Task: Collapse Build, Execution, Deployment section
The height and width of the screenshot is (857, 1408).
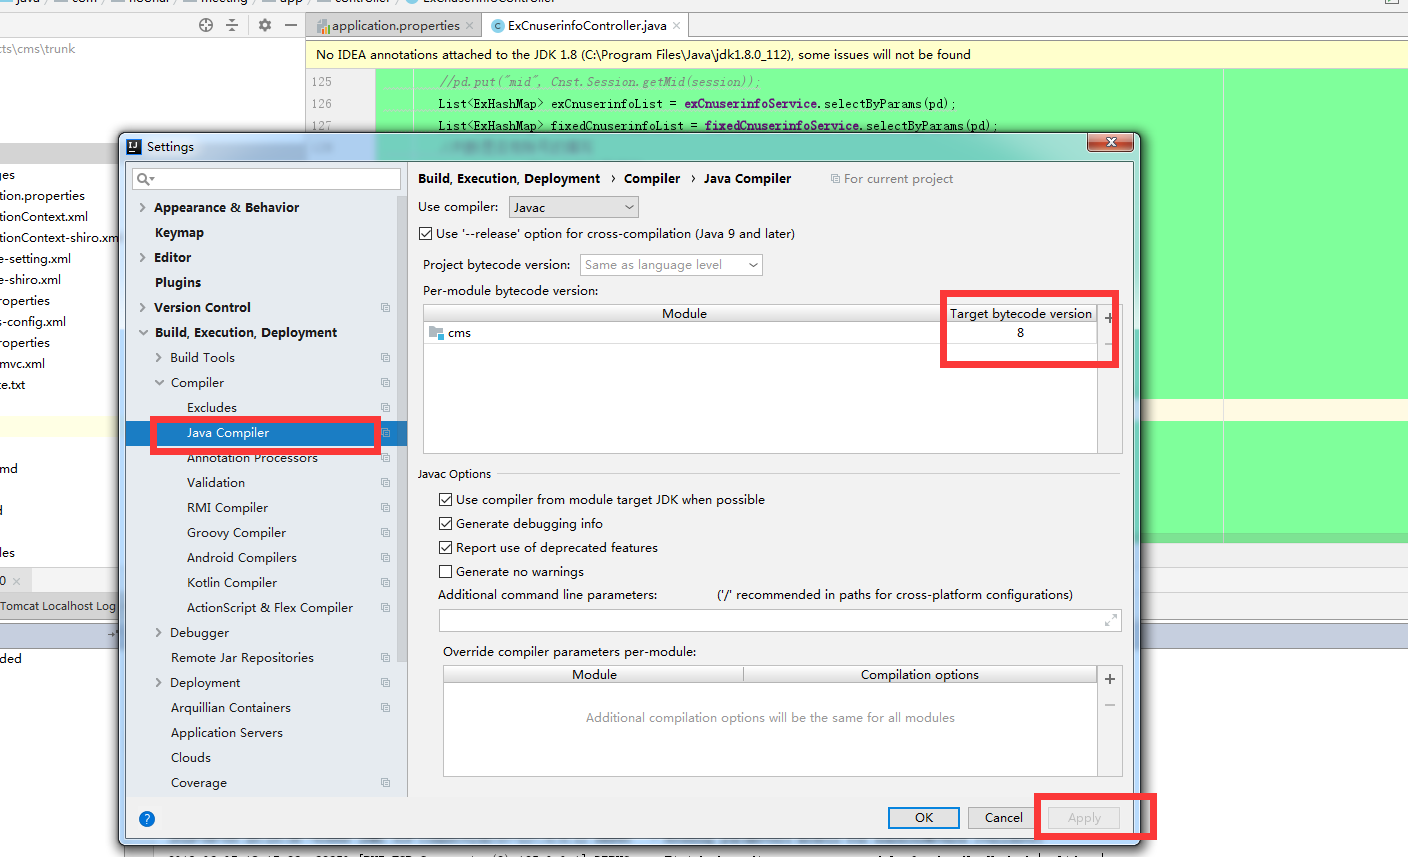Action: point(142,333)
